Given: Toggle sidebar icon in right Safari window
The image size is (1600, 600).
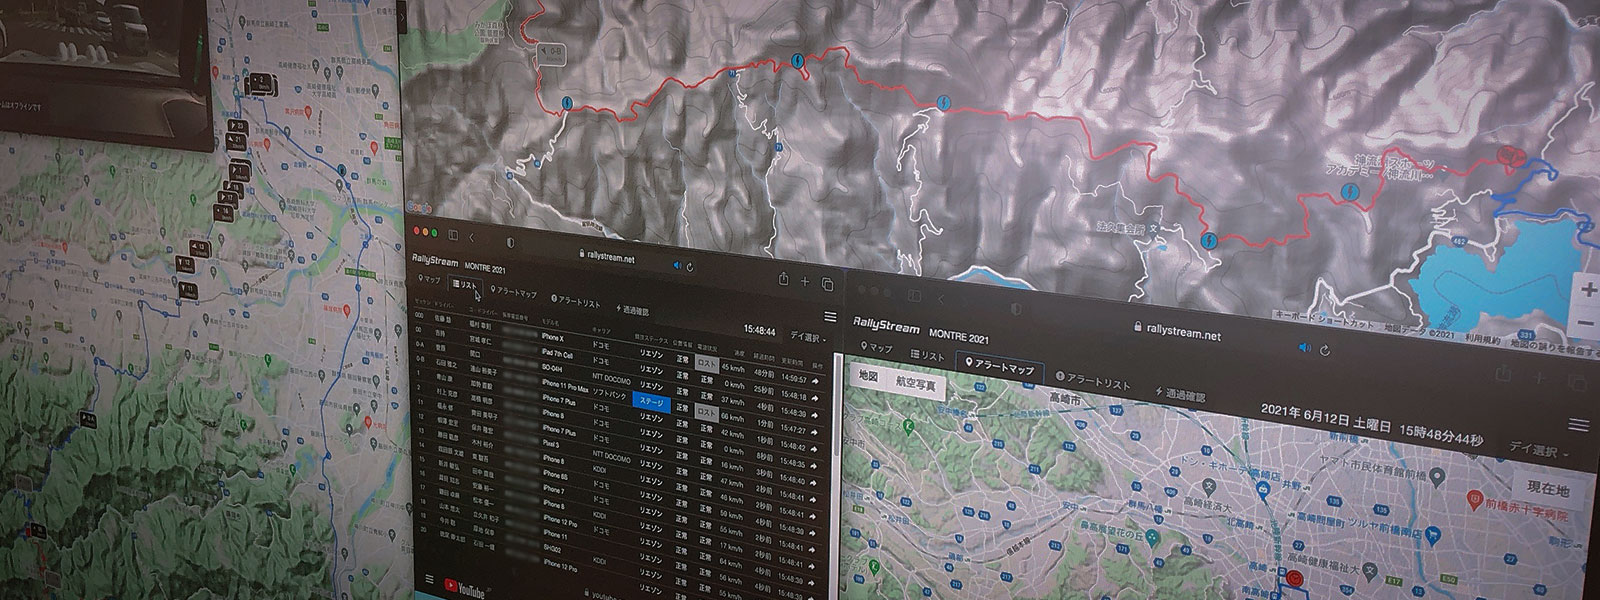Looking at the screenshot, I should coord(914,296).
